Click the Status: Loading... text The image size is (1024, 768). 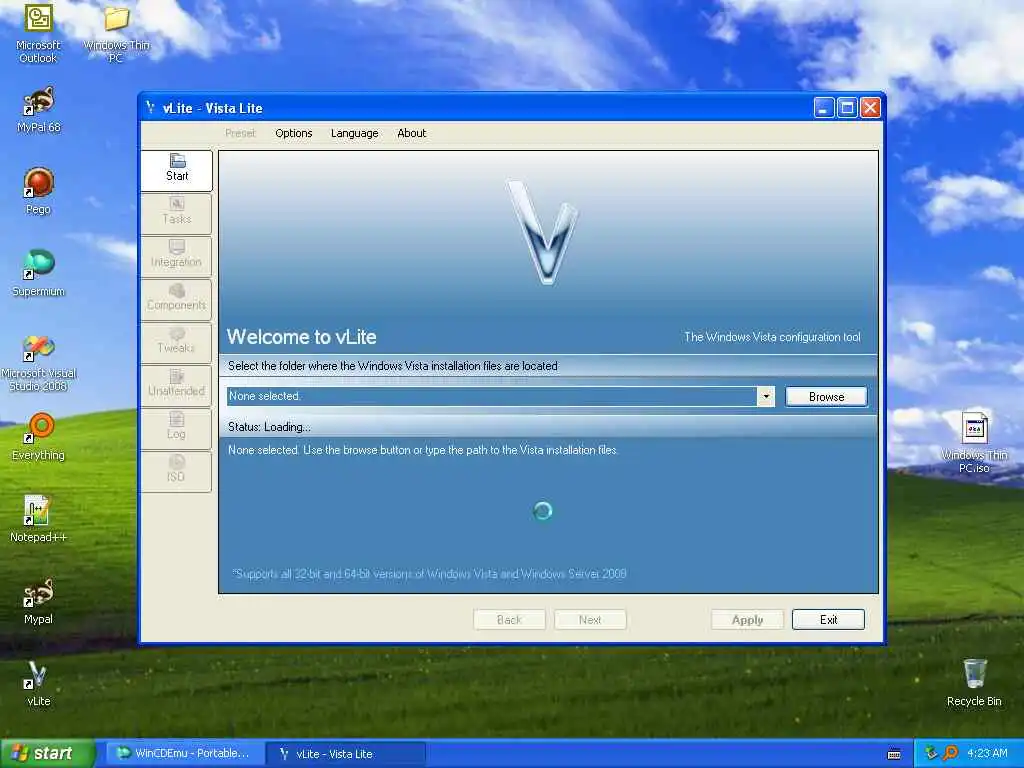point(269,427)
